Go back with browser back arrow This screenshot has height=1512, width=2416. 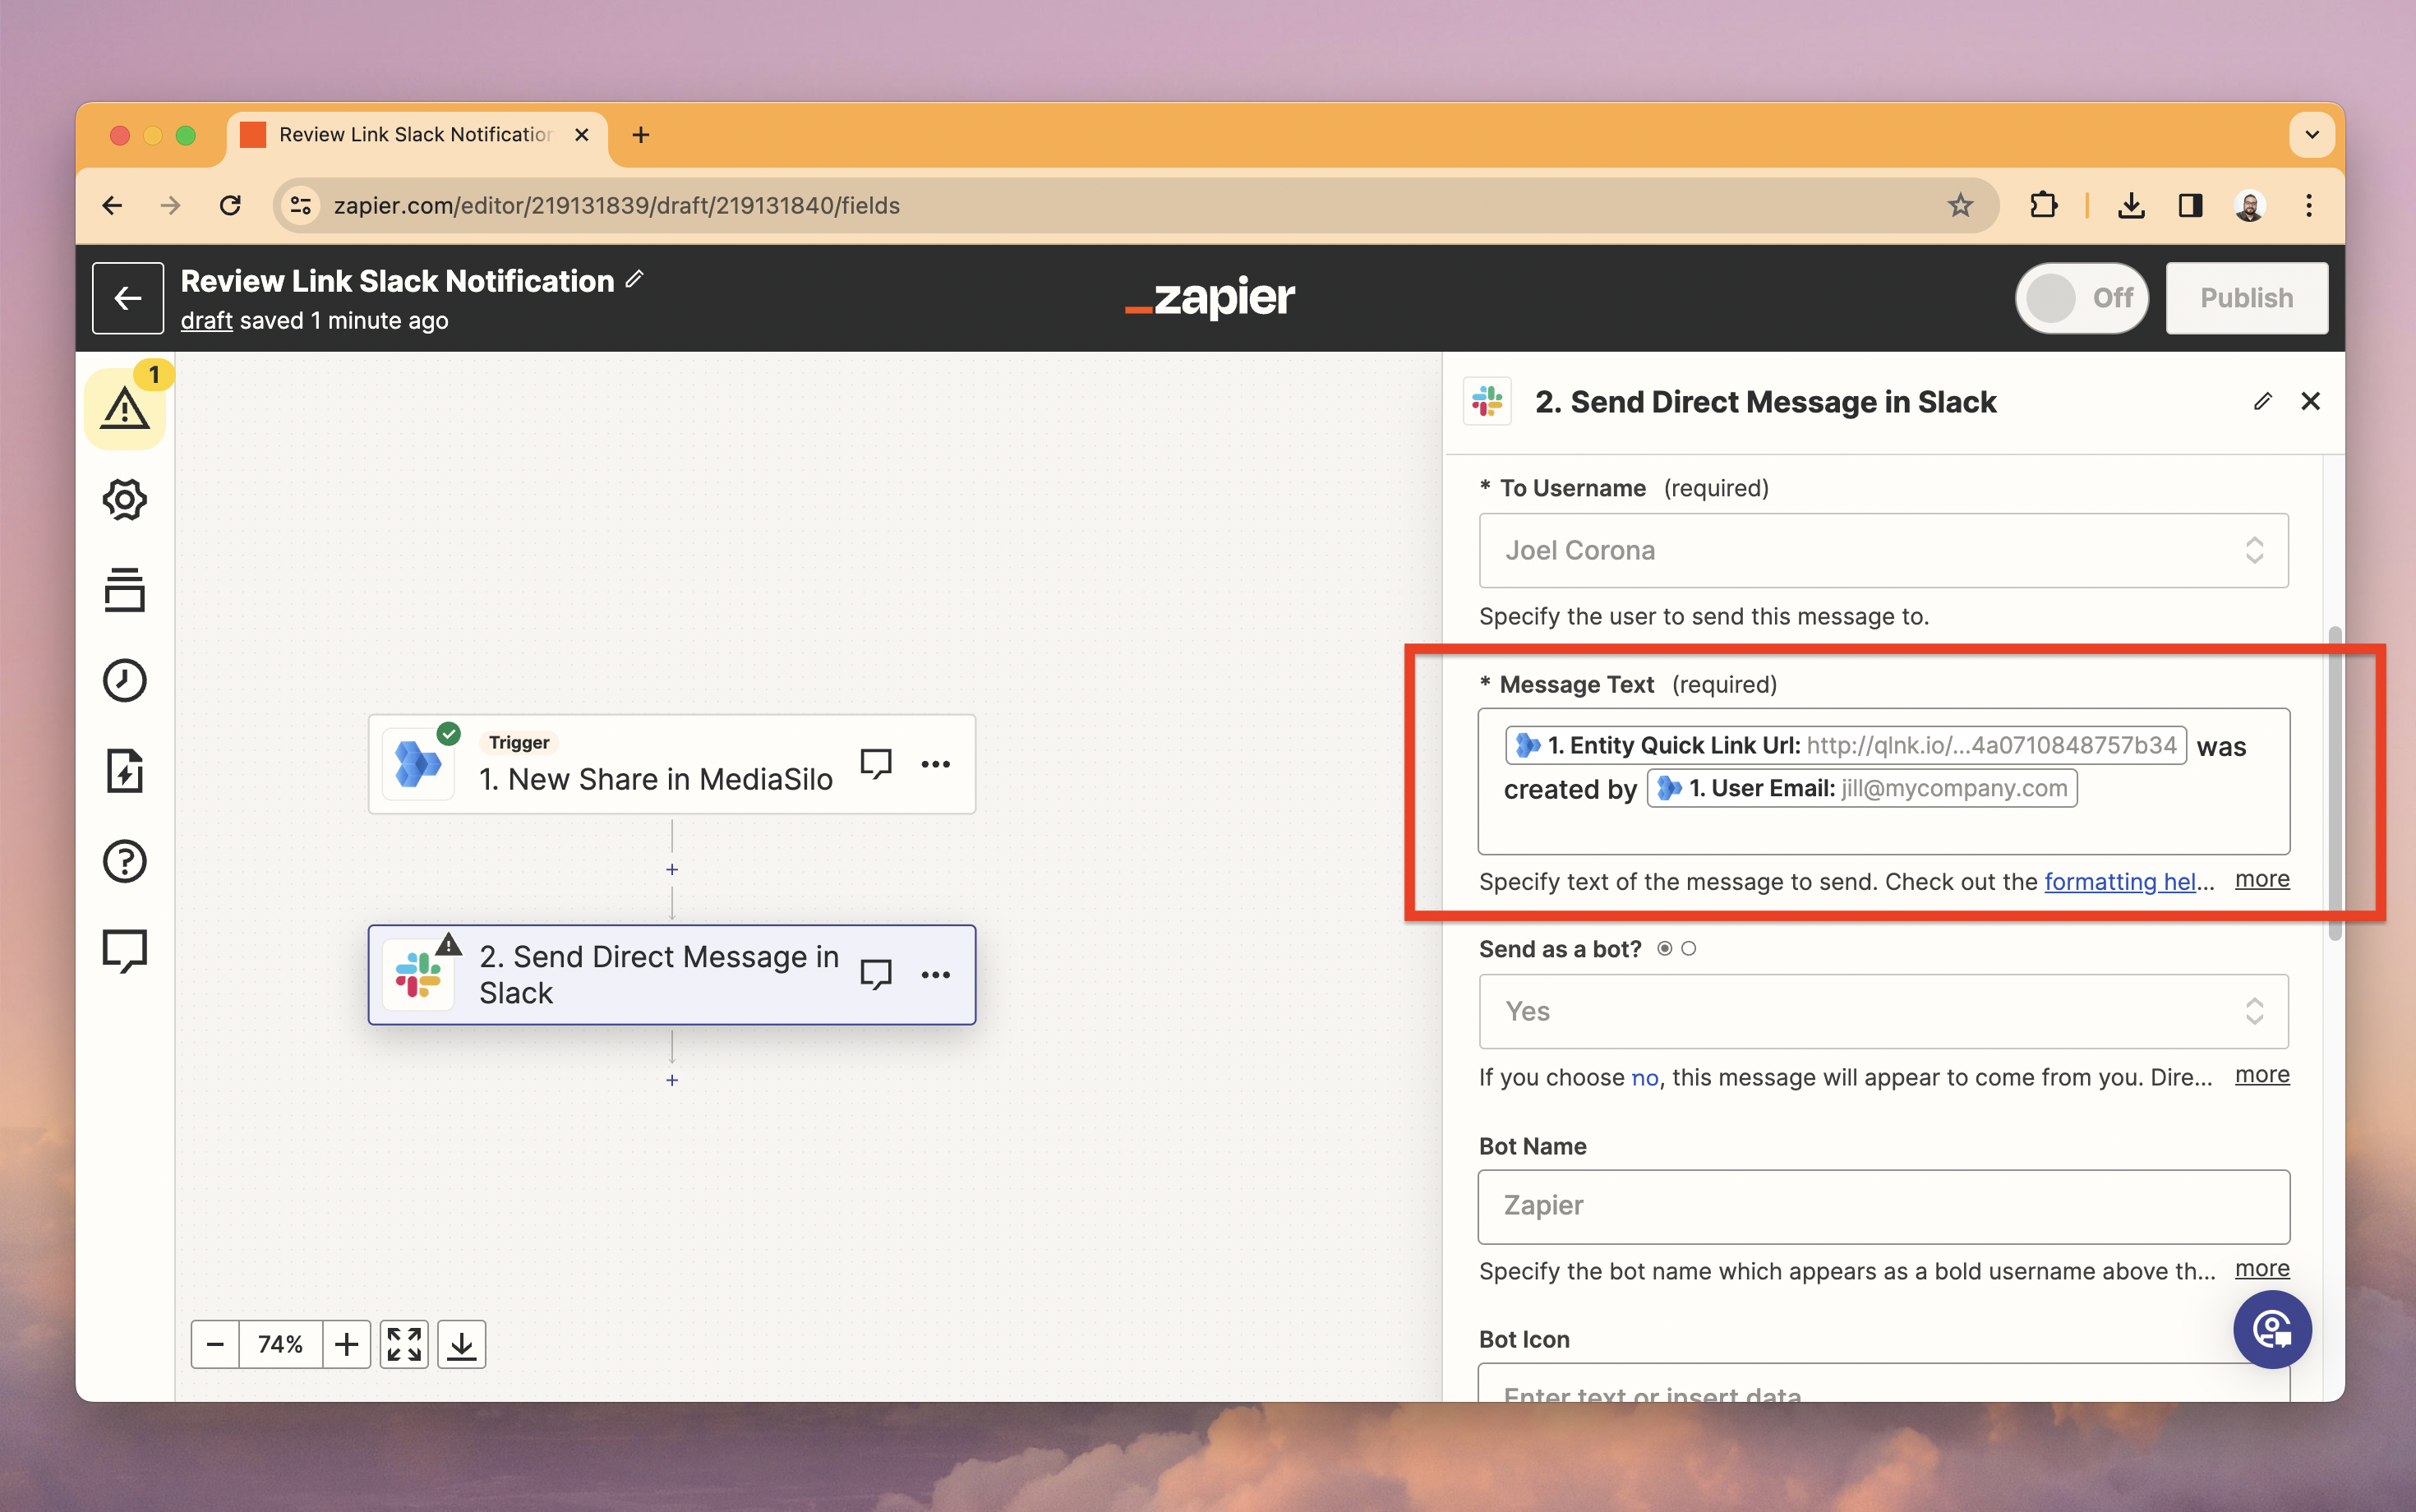pos(112,205)
